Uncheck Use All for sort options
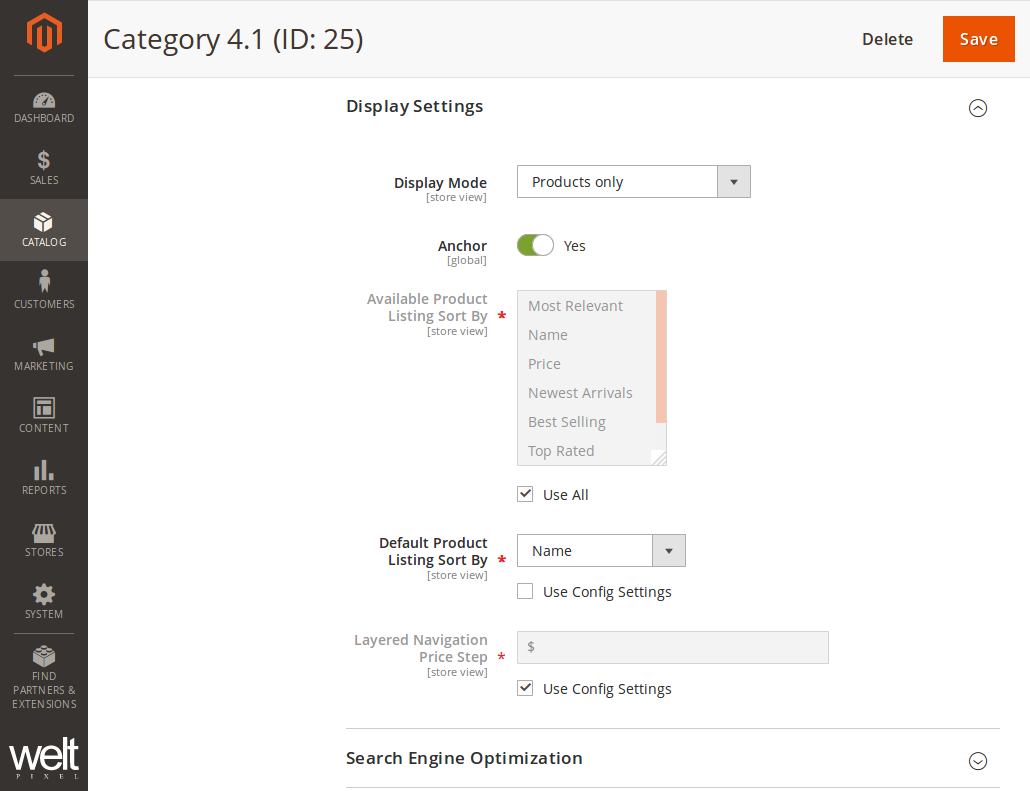The width and height of the screenshot is (1030, 791). [x=525, y=493]
